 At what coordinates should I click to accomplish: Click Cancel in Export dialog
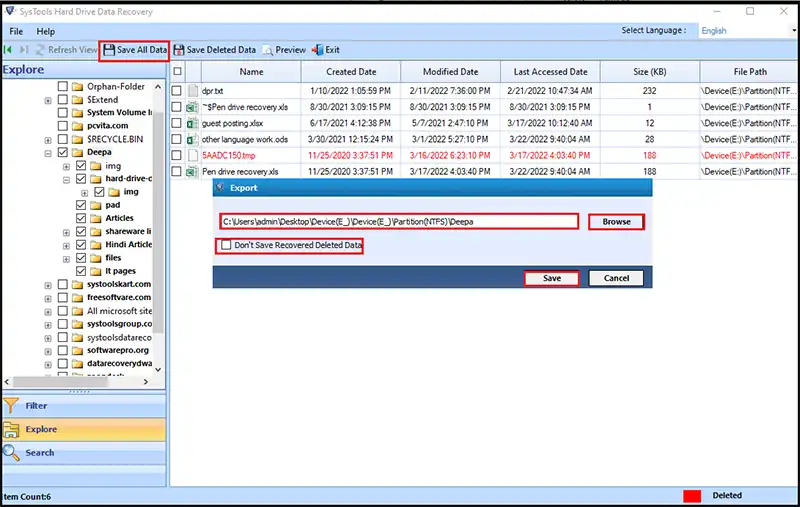[x=616, y=278]
